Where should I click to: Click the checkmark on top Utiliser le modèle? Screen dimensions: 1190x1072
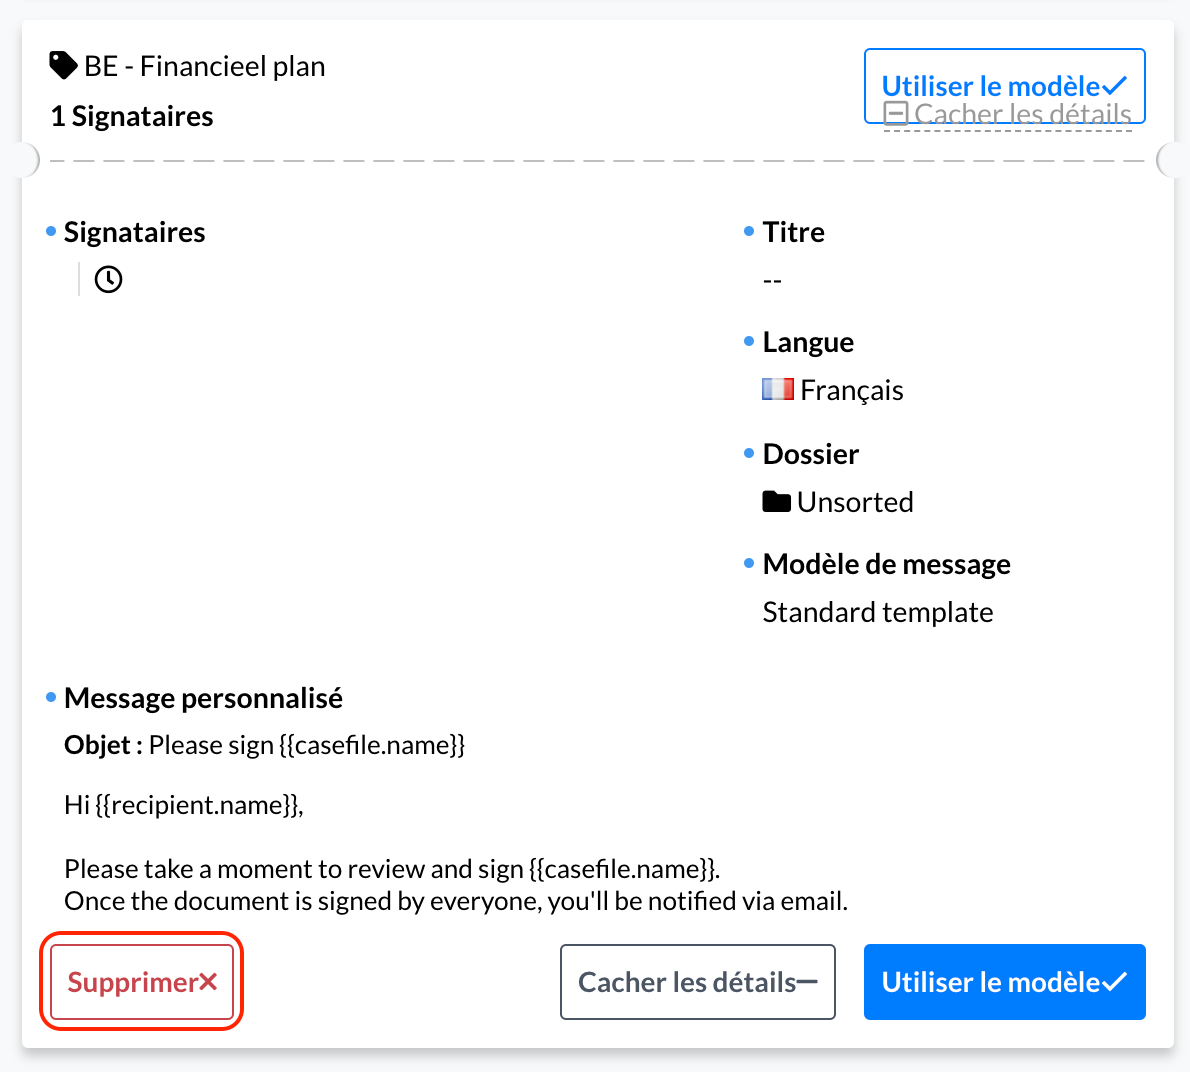1115,86
